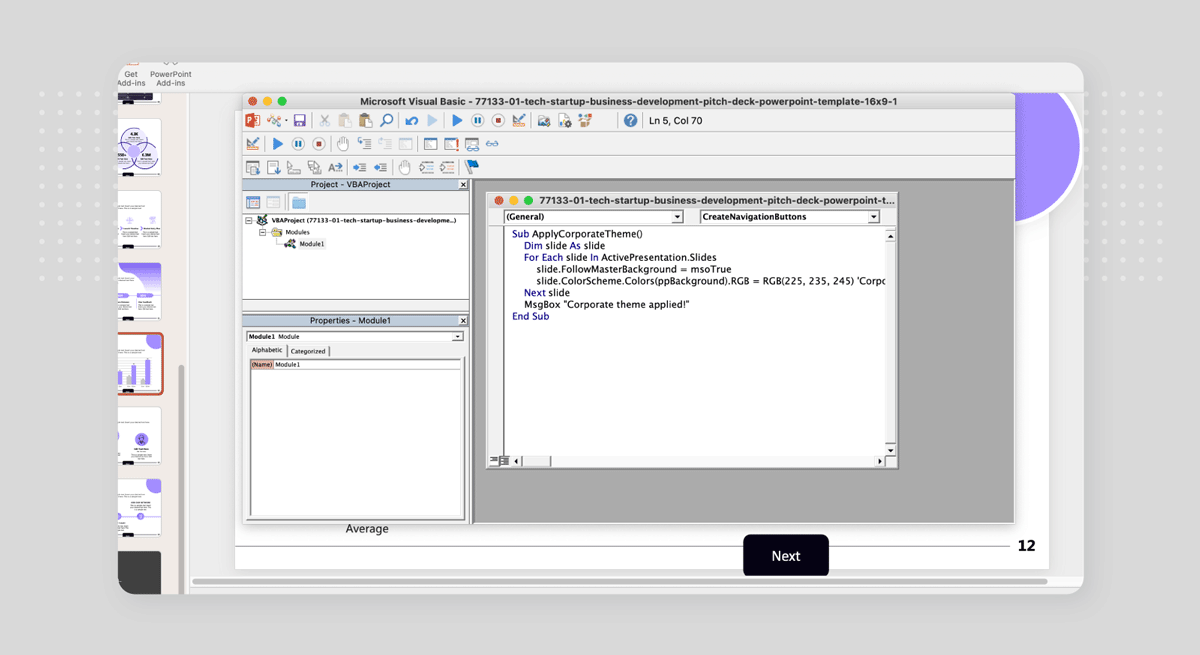
Task: Click the code window's scroll up arrow
Action: (890, 236)
